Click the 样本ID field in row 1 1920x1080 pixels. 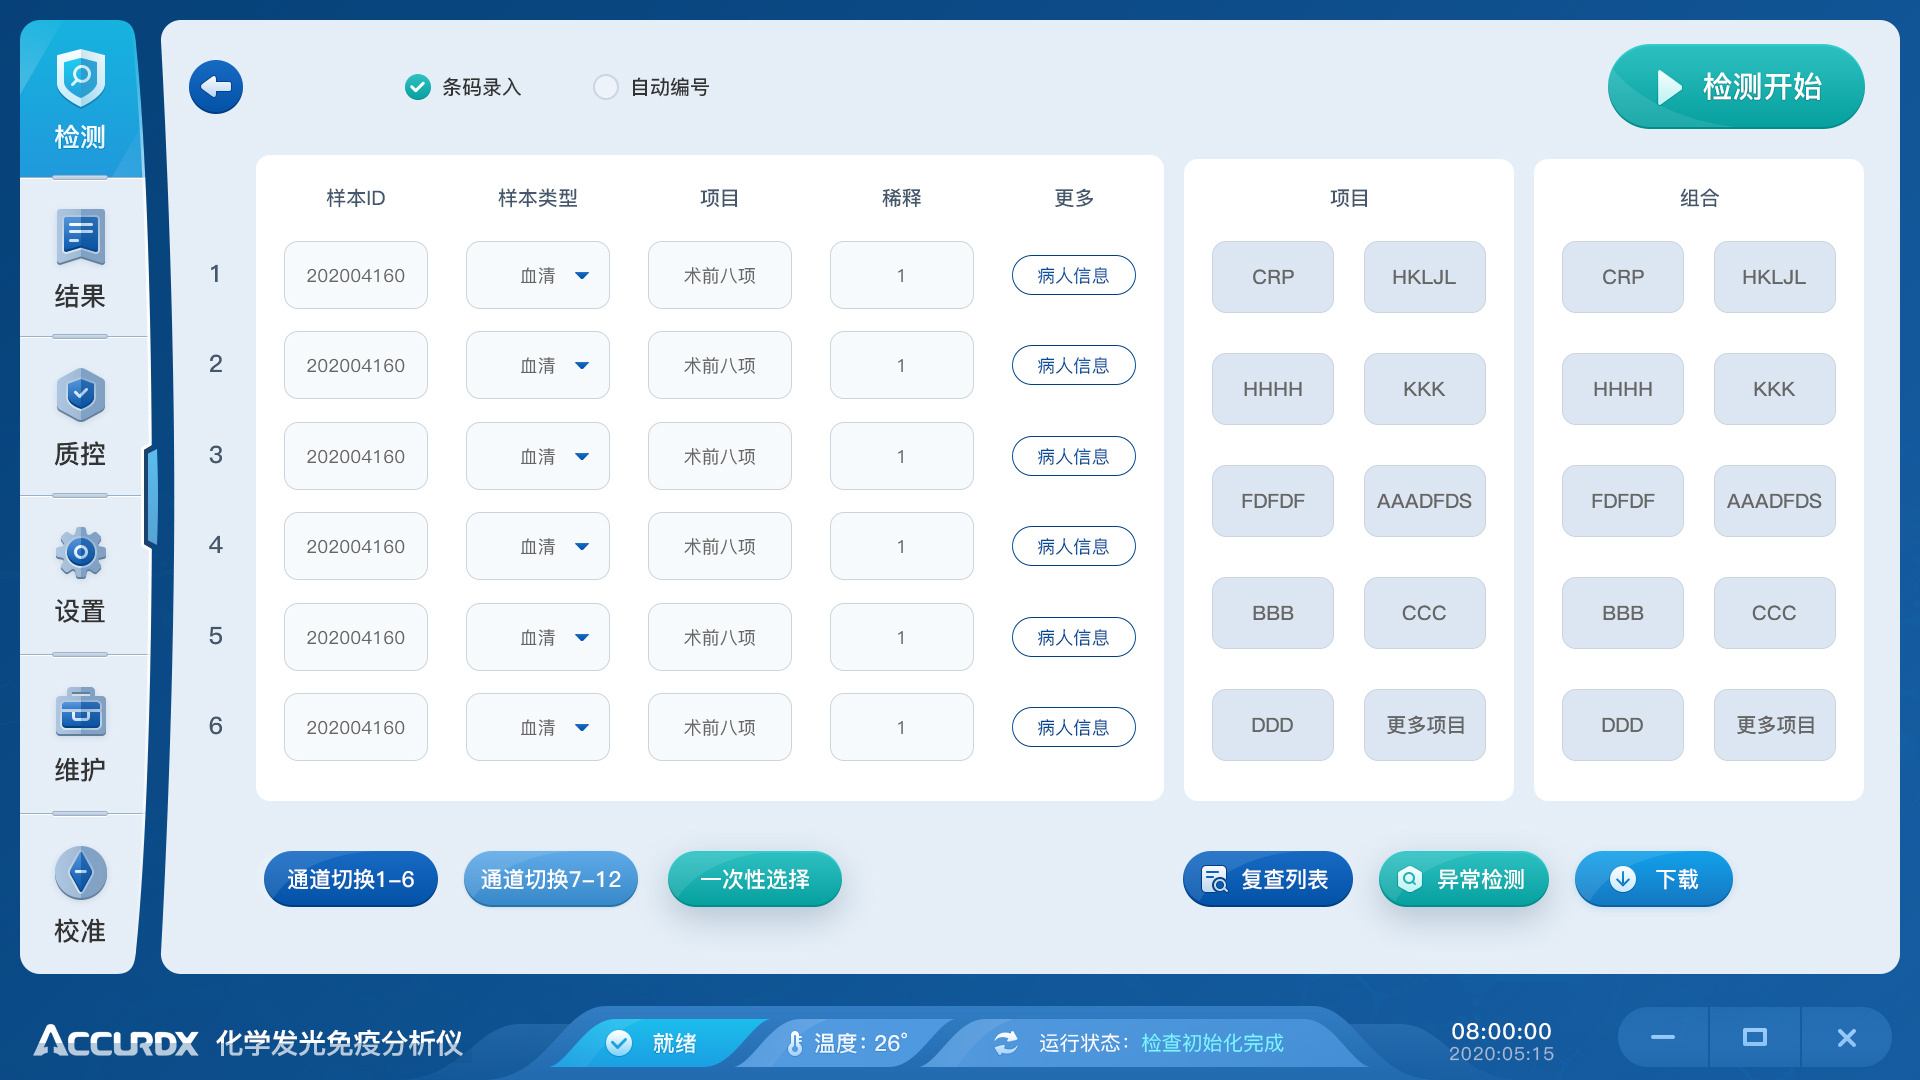point(355,274)
